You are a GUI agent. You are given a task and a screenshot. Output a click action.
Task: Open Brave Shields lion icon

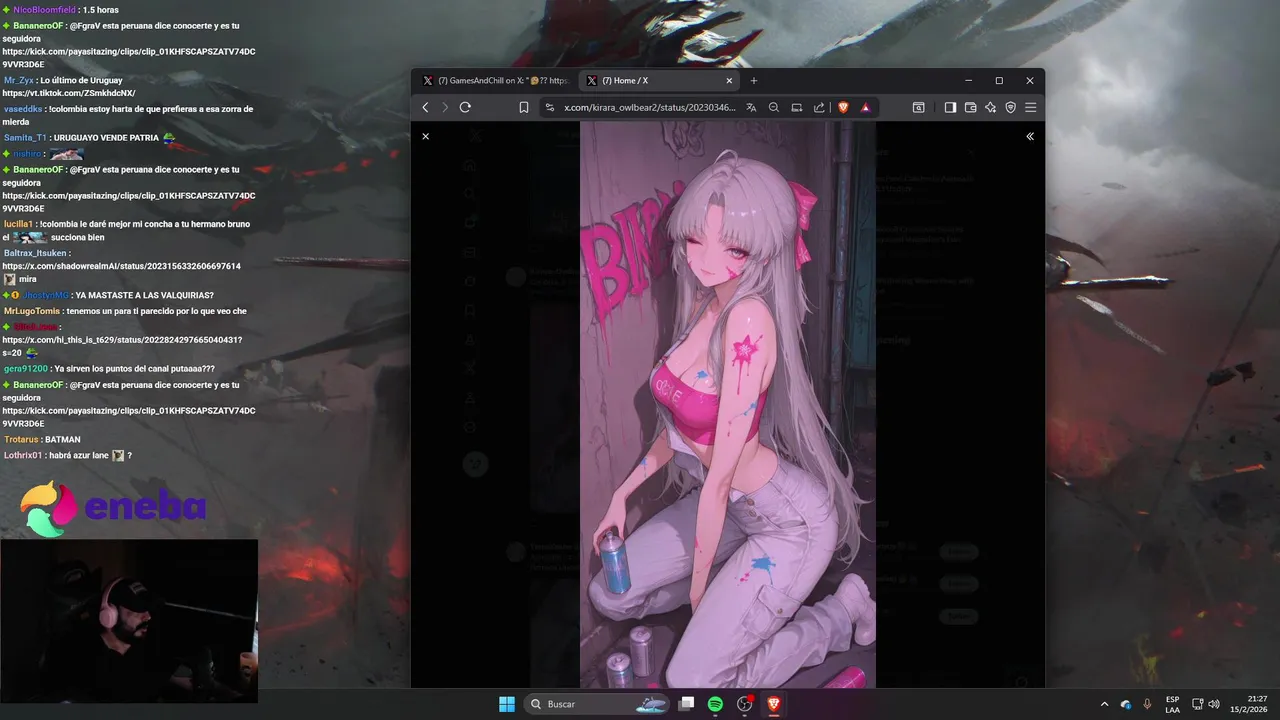[843, 107]
